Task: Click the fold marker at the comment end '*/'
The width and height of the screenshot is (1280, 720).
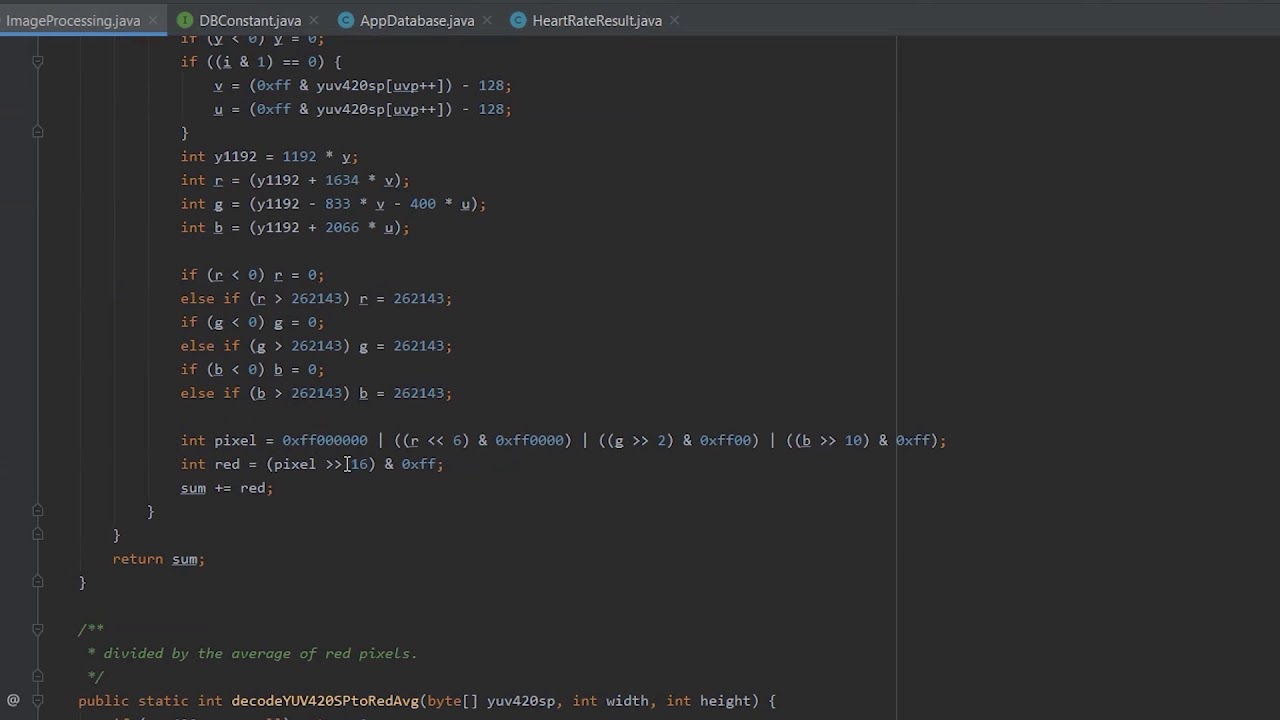Action: 37,677
